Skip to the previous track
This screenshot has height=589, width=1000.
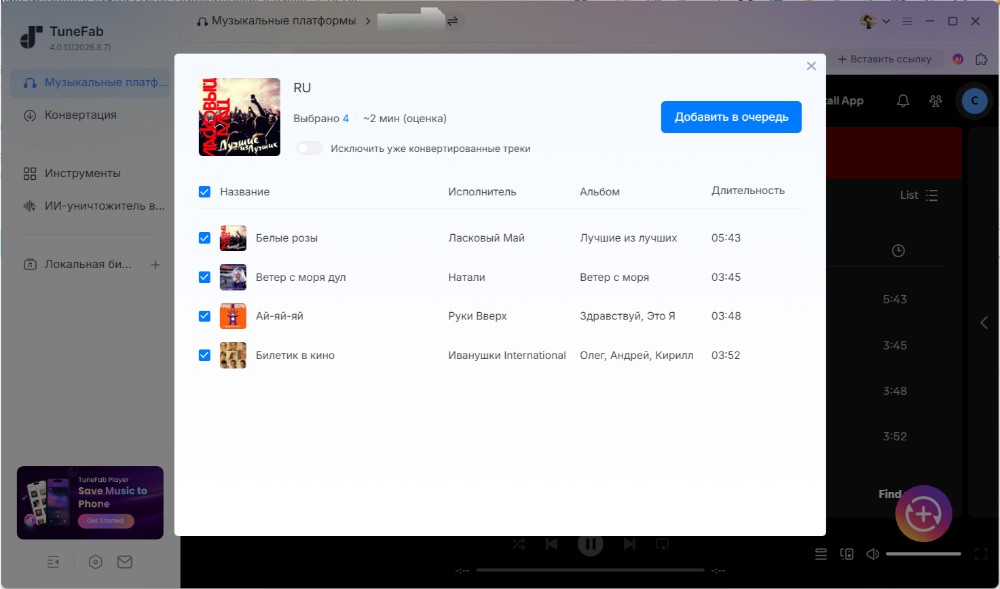552,544
